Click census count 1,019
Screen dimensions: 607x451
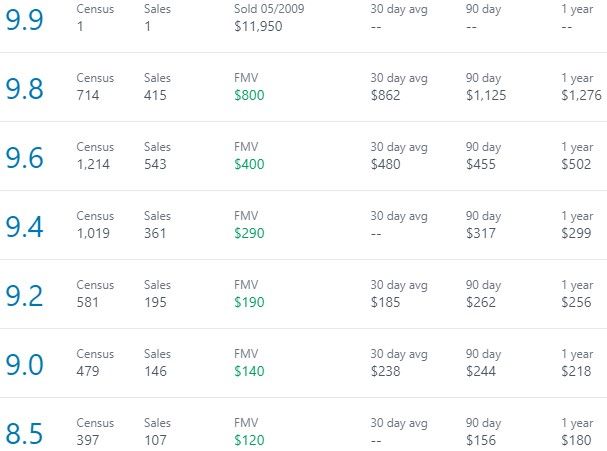tap(93, 233)
